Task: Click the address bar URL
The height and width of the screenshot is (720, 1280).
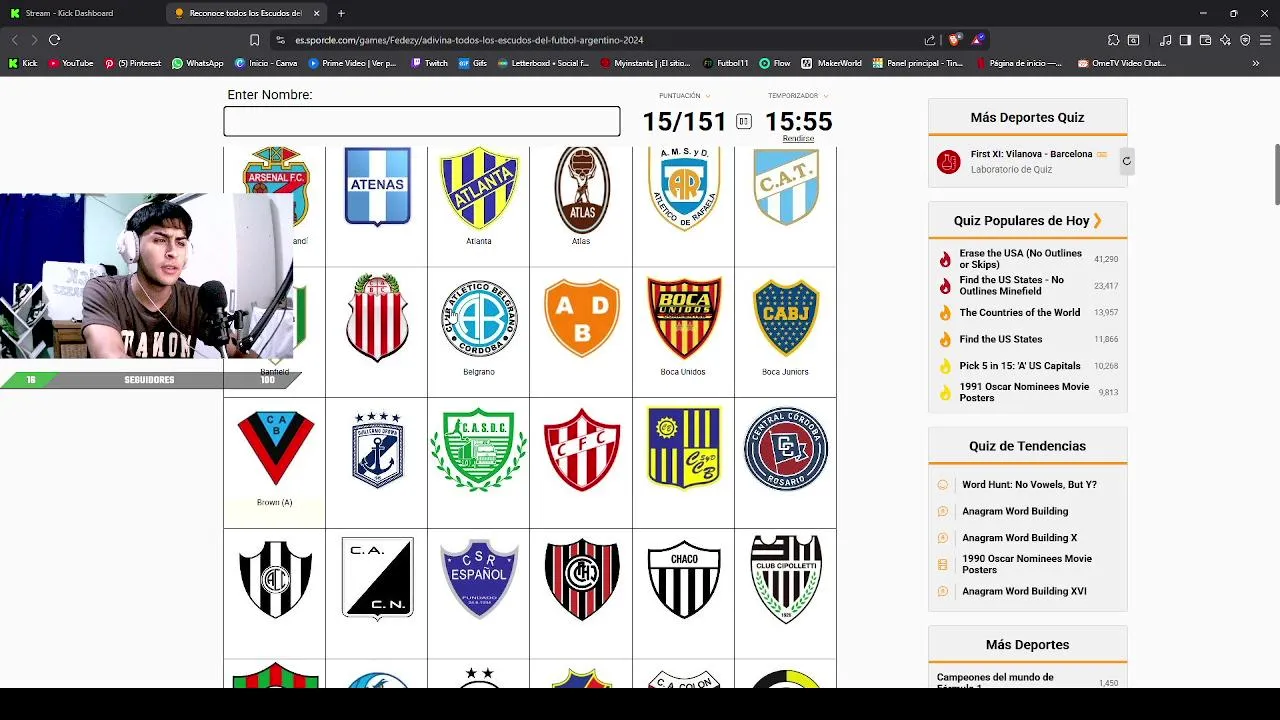Action: point(469,40)
